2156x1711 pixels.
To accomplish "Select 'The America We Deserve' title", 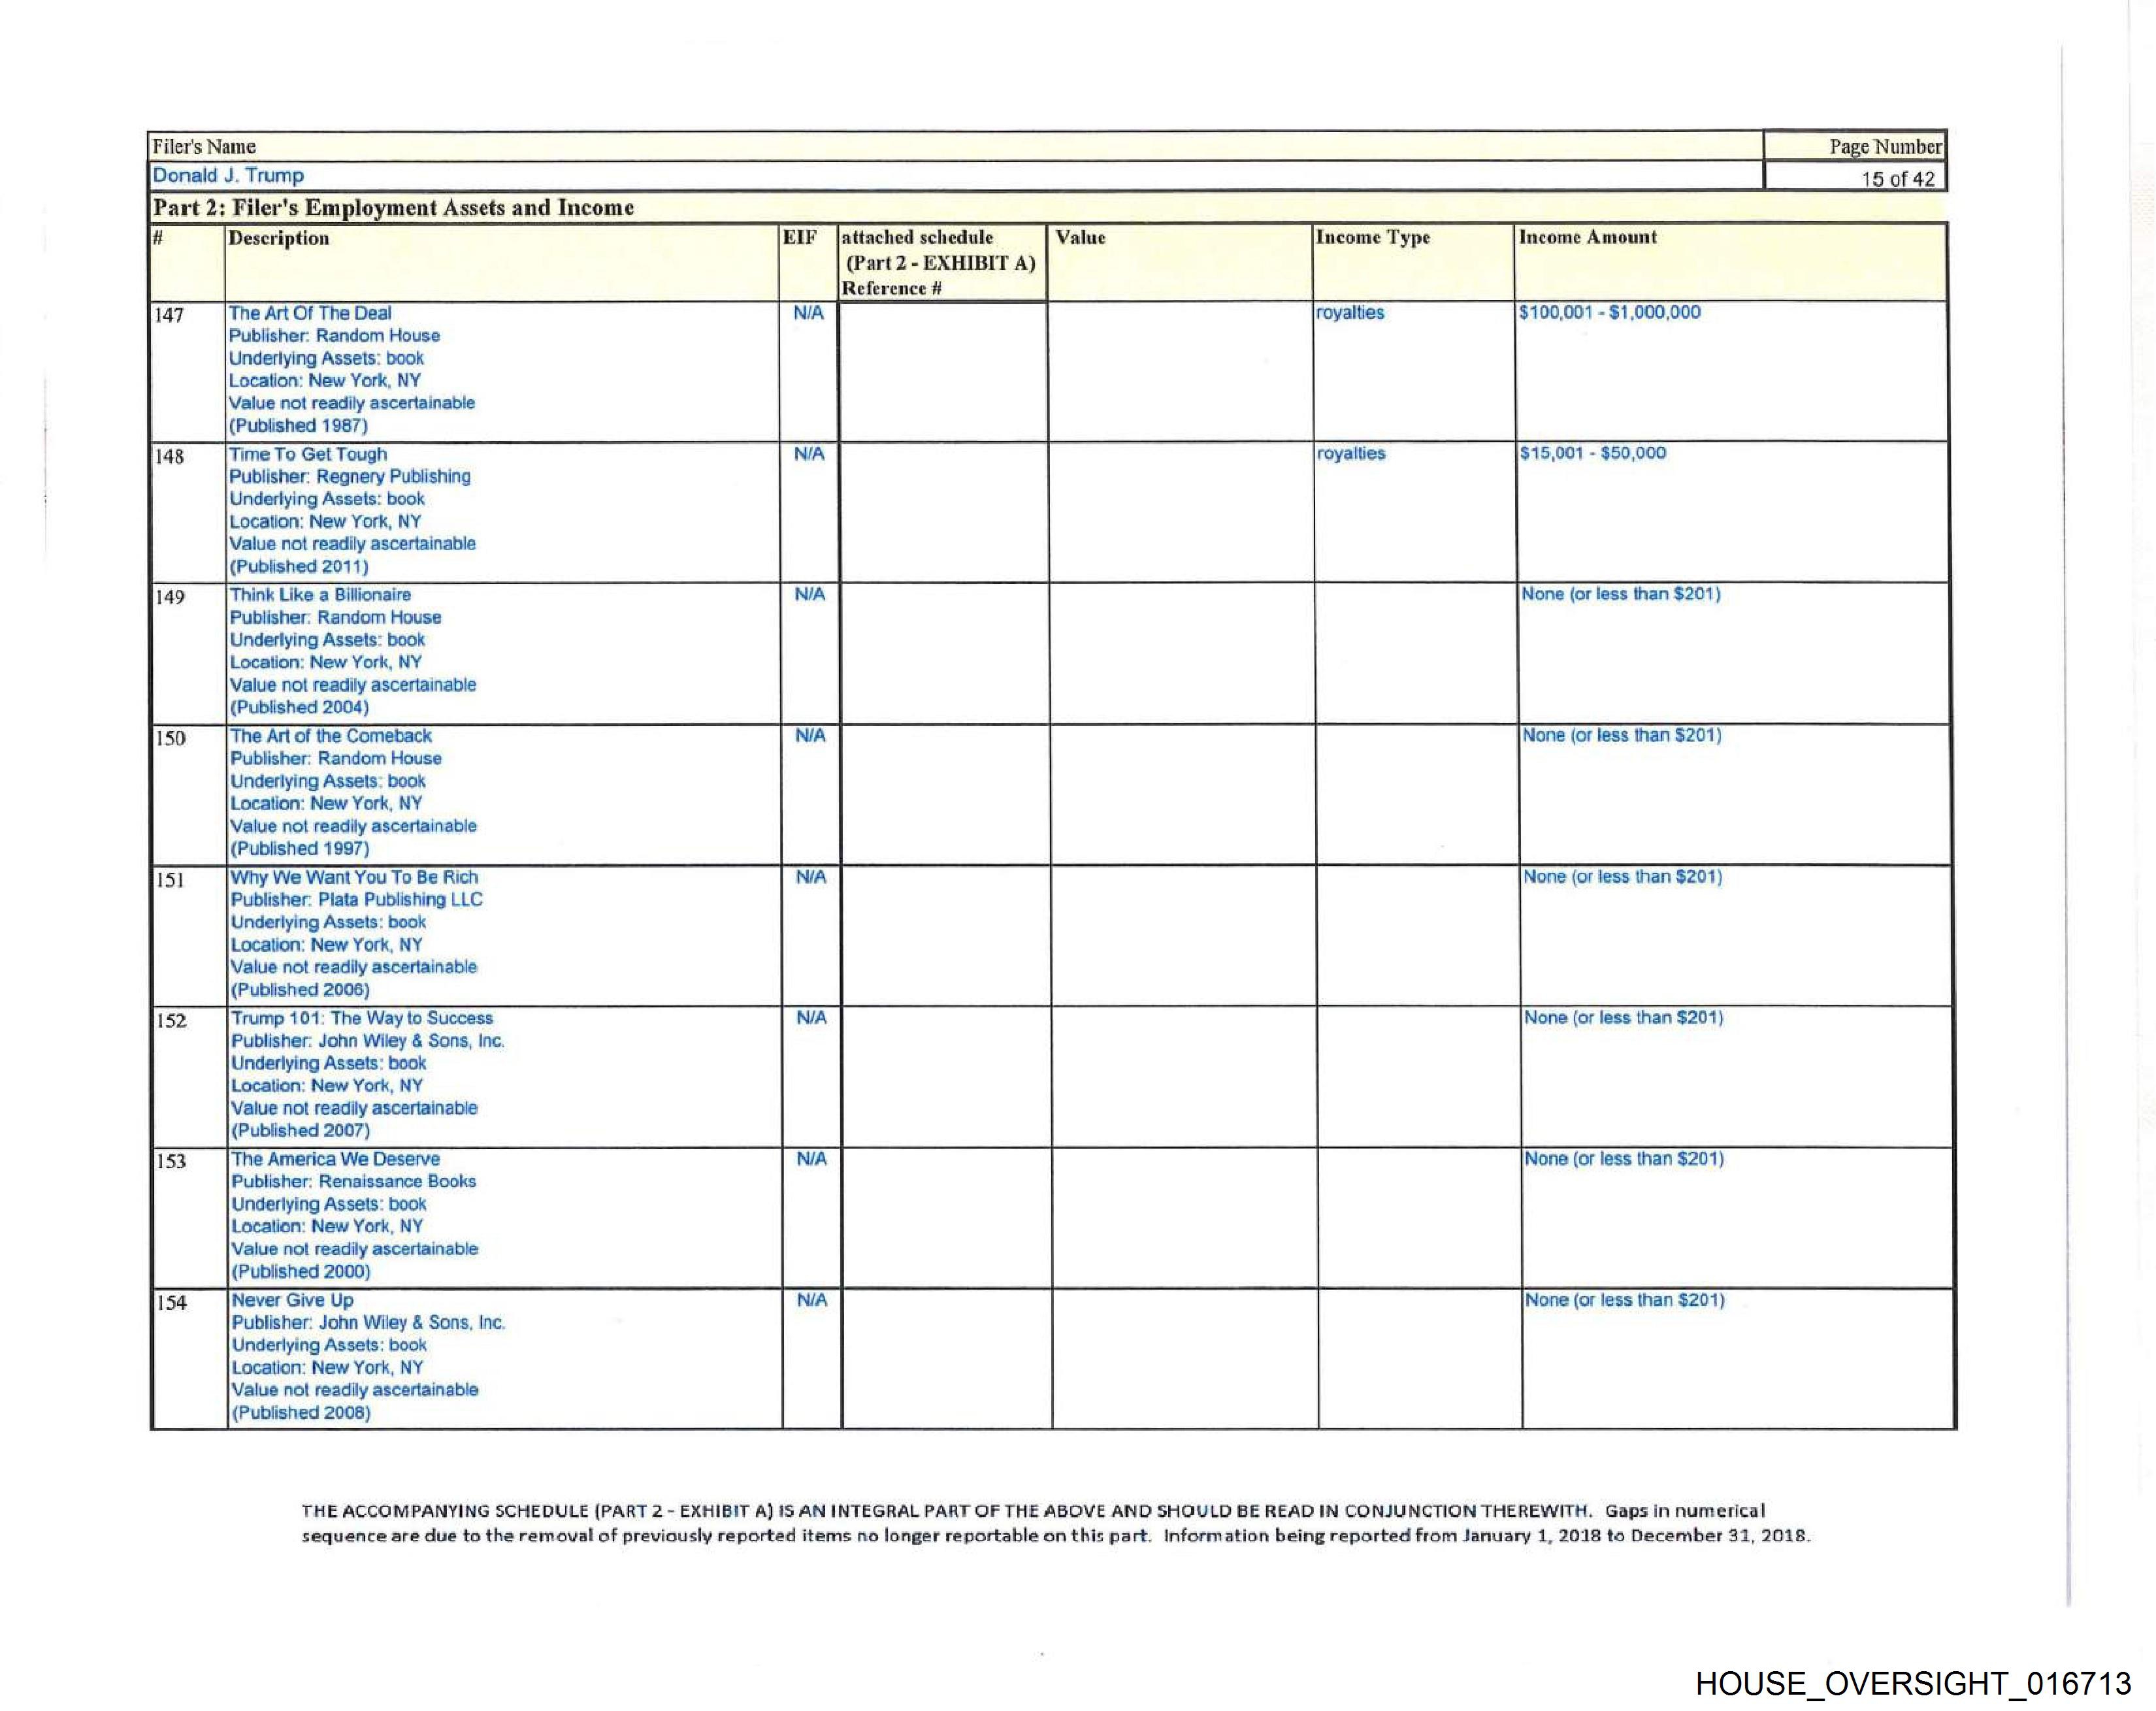I will [x=335, y=1159].
